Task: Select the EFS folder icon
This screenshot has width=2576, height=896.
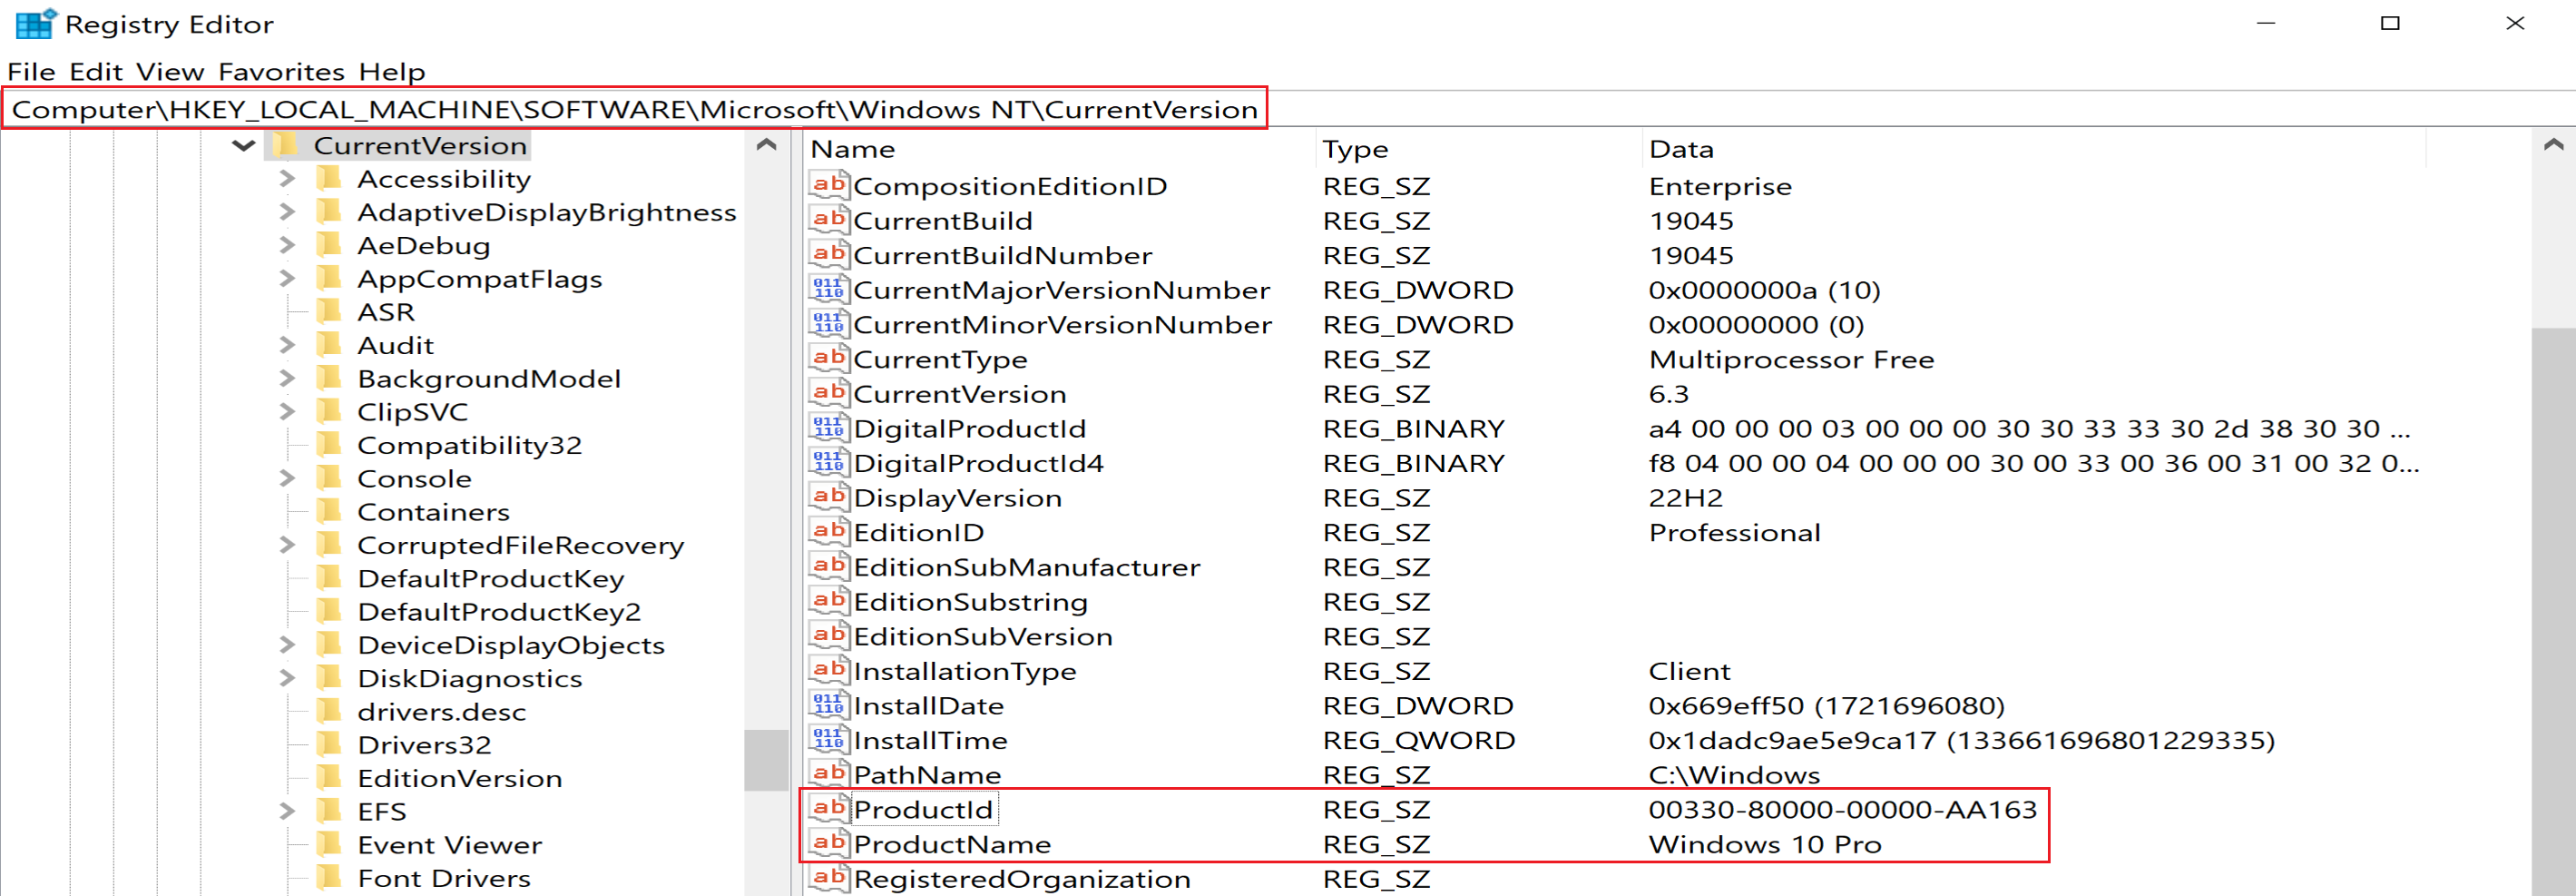Action: [328, 811]
